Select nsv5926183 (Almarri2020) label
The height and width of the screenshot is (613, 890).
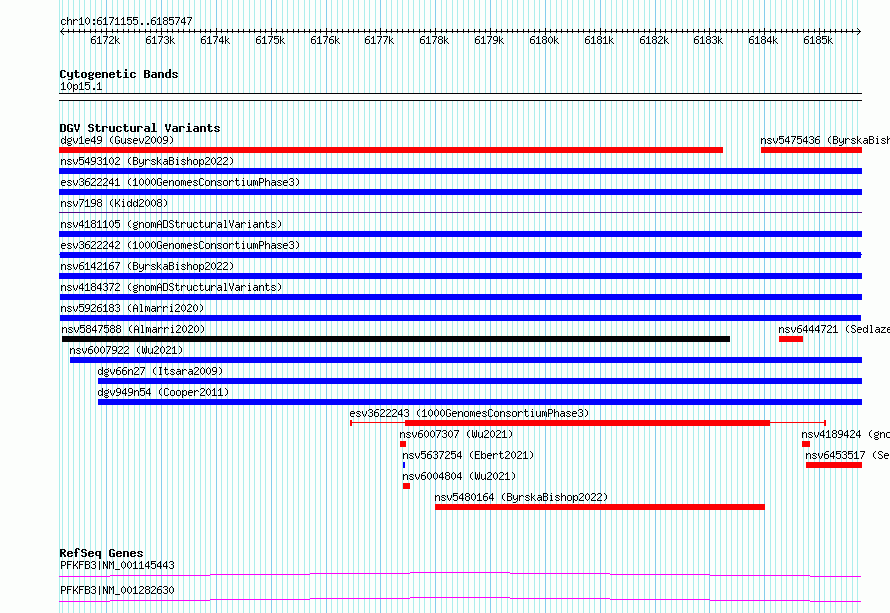pos(132,308)
